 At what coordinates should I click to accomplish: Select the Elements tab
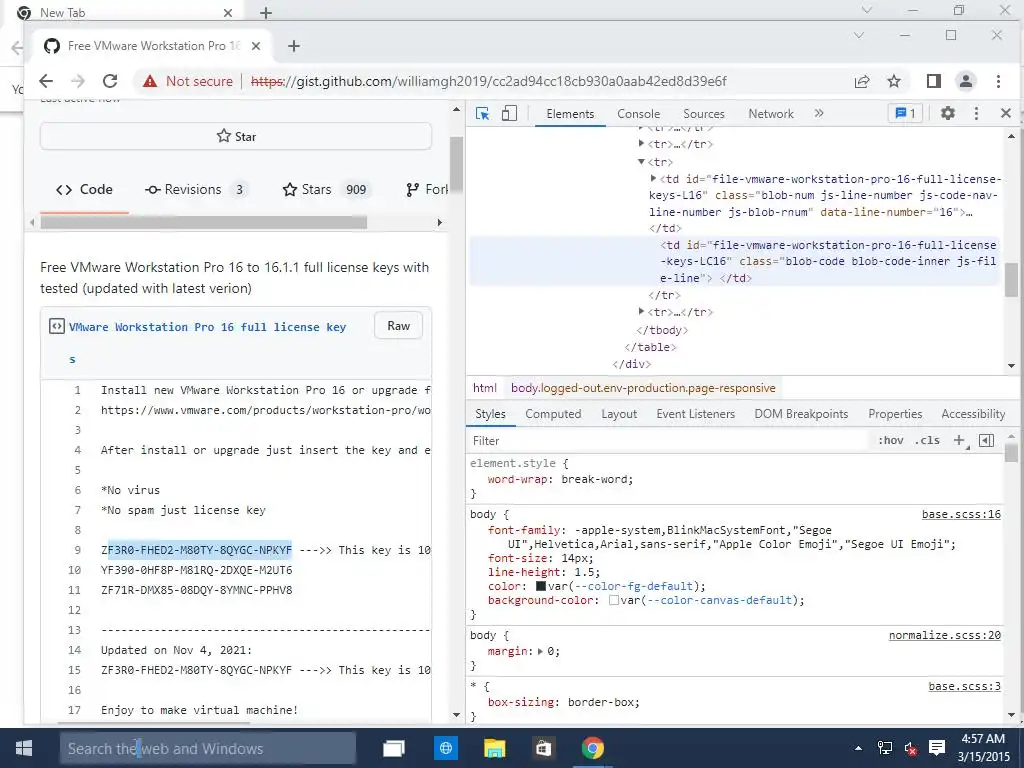(570, 114)
